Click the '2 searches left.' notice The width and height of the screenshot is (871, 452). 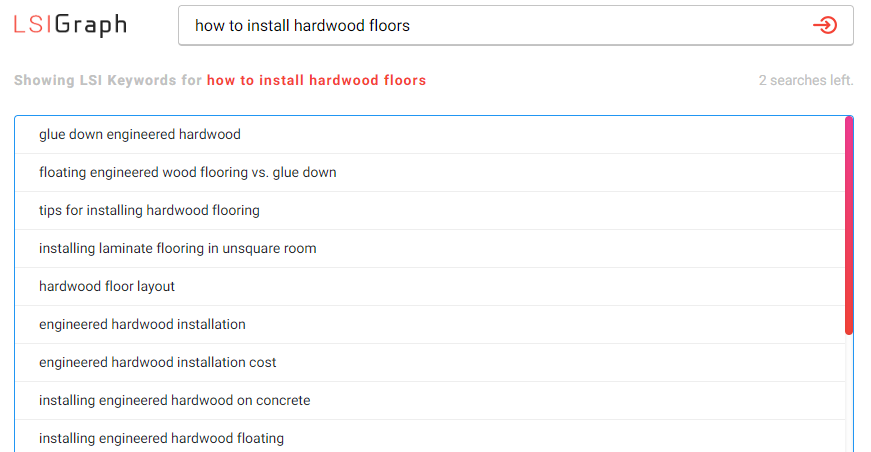tap(805, 81)
